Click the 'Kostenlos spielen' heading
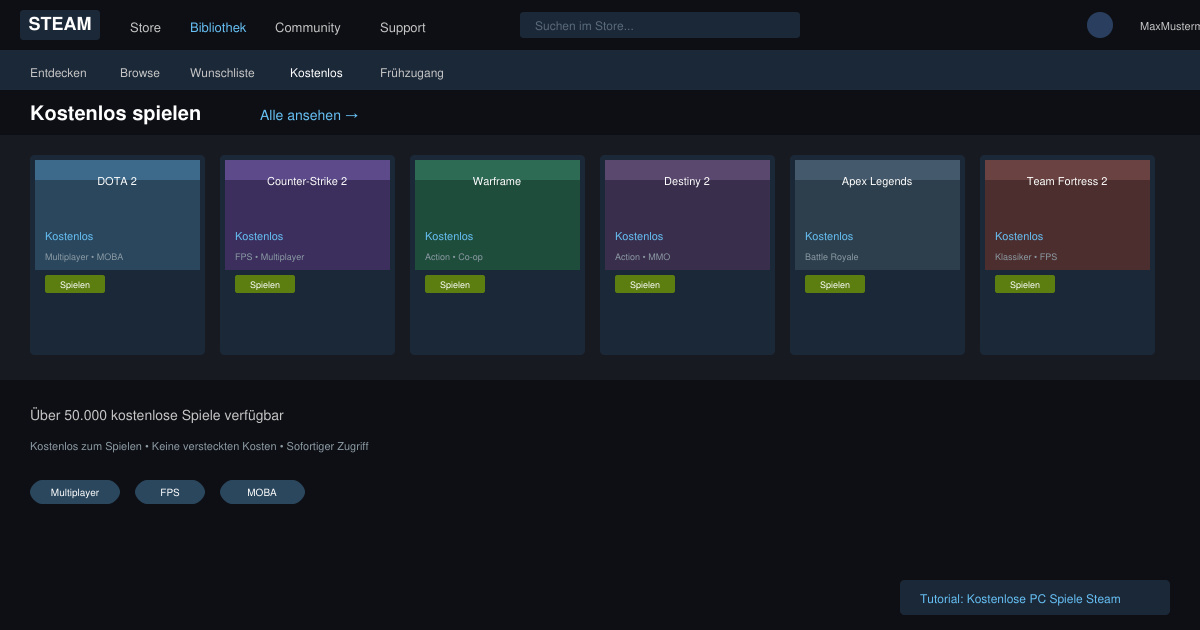The width and height of the screenshot is (1200, 630). (115, 113)
